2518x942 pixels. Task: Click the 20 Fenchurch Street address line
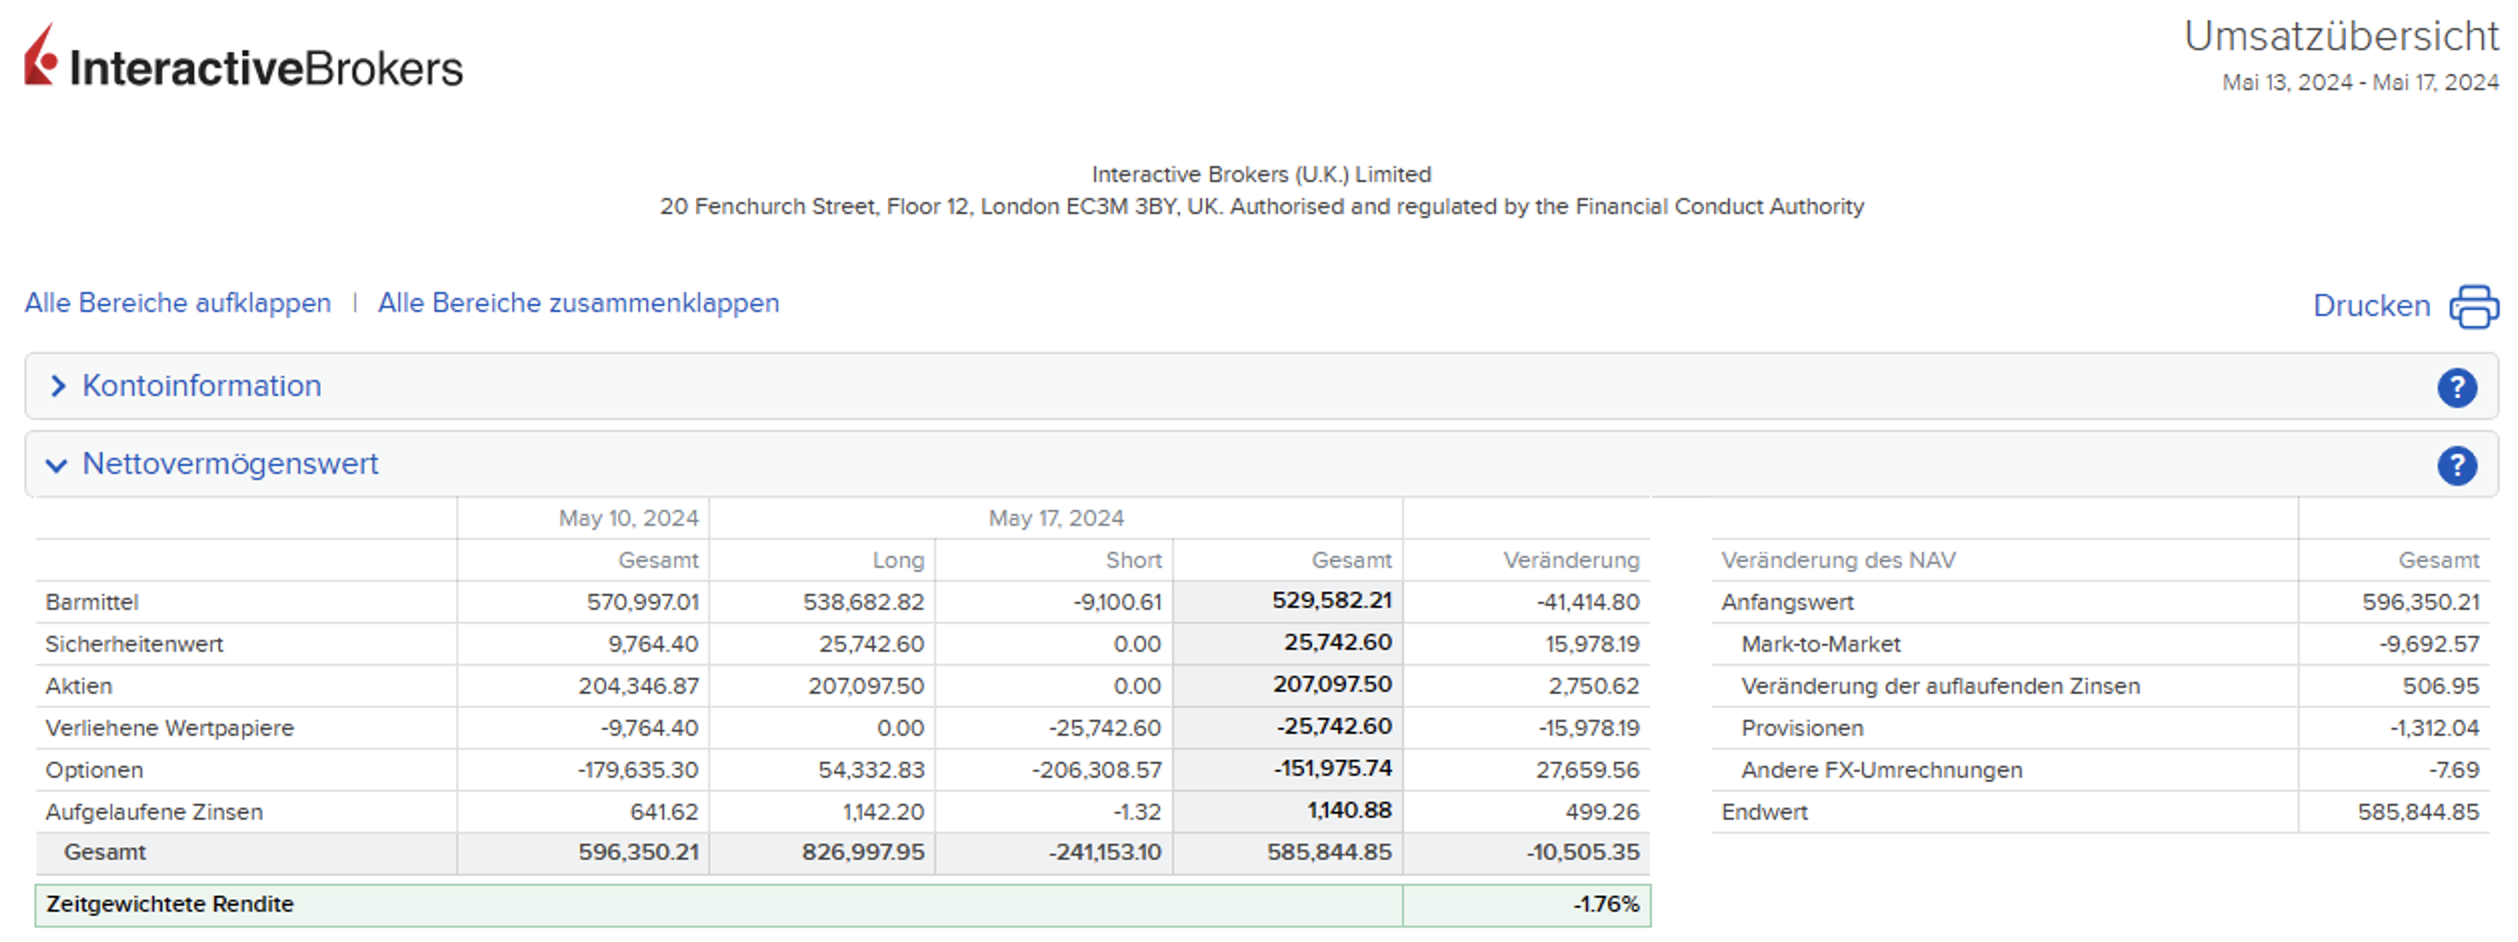pos(1261,207)
